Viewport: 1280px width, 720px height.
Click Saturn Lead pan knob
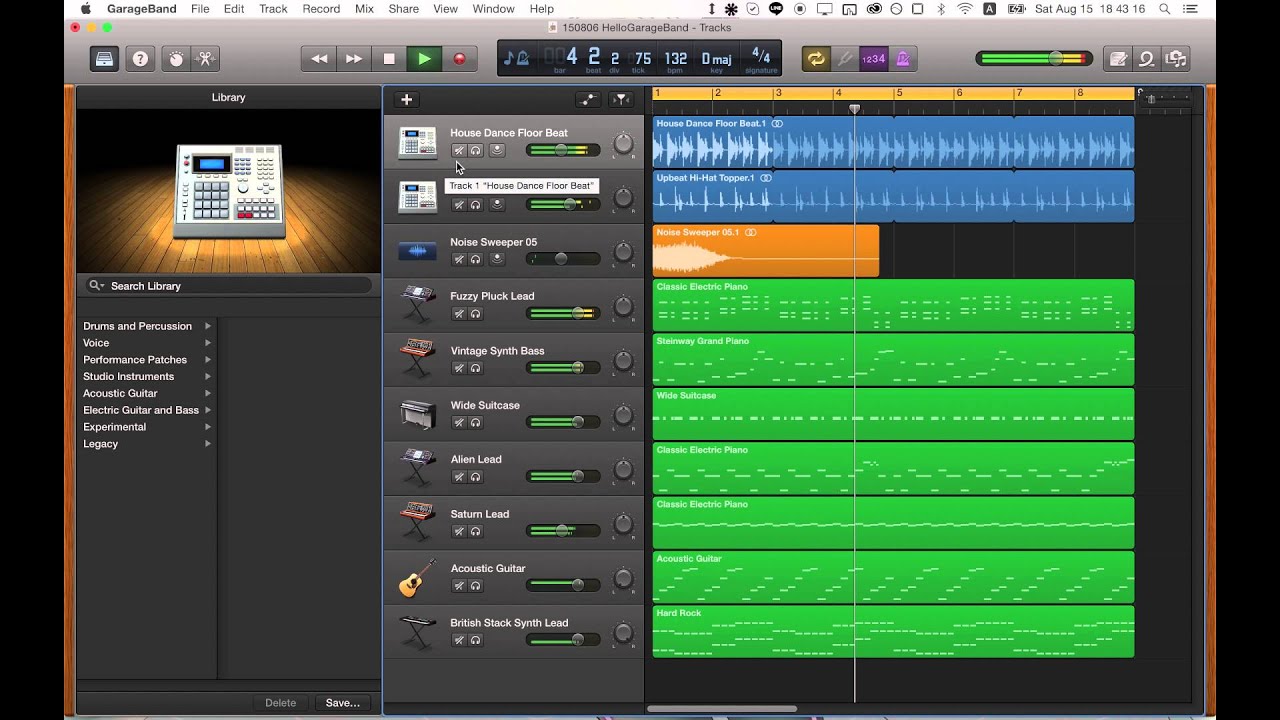[x=623, y=524]
